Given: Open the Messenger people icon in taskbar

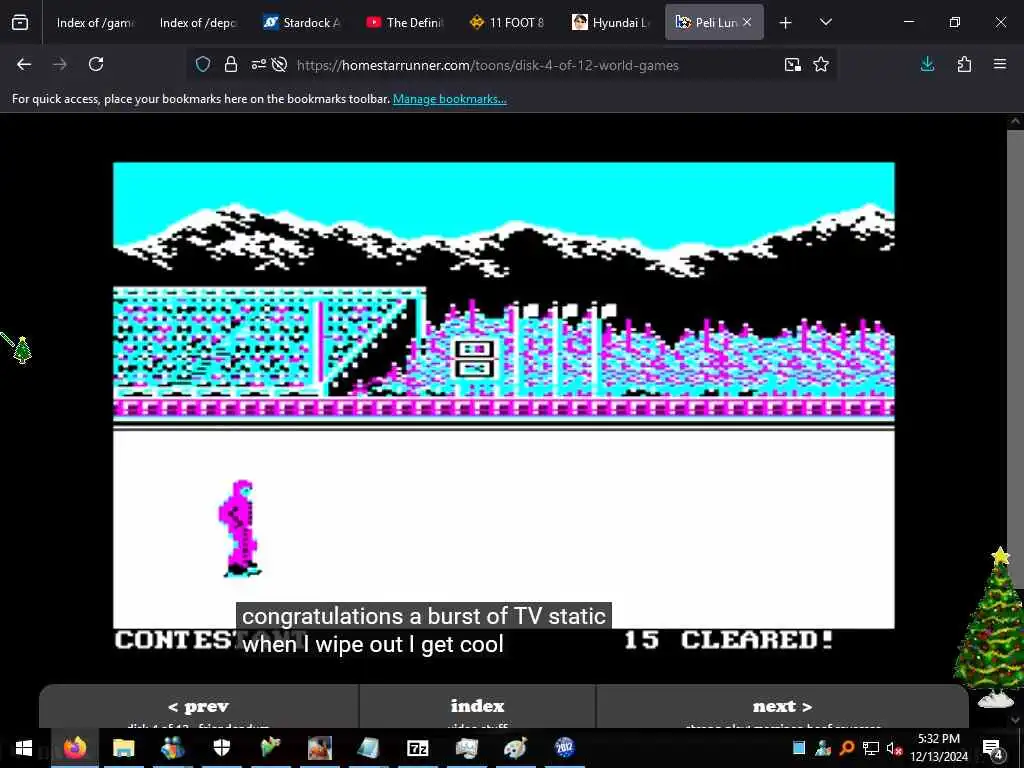Looking at the screenshot, I should tap(172, 748).
